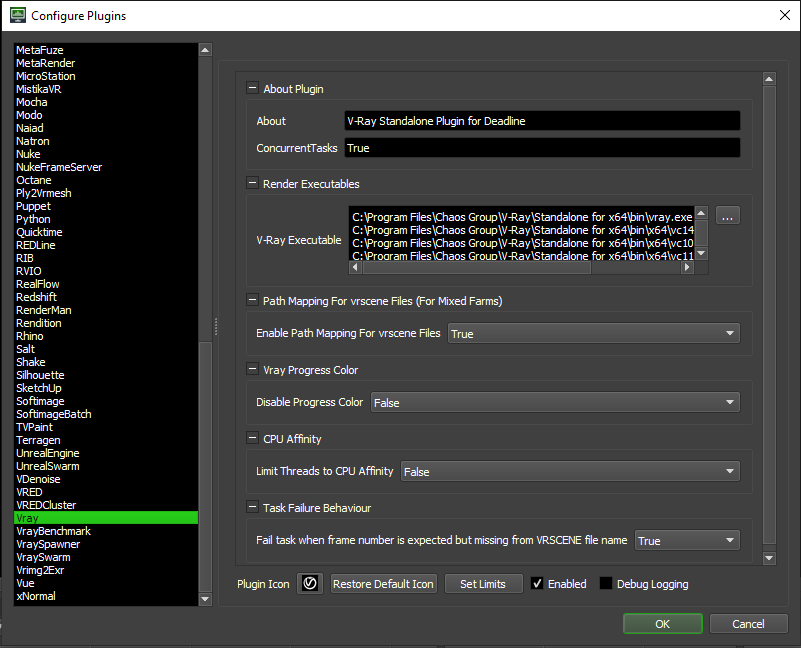Image resolution: width=801 pixels, height=648 pixels.
Task: Select Quicktime in the plugin list
Action: [106, 232]
